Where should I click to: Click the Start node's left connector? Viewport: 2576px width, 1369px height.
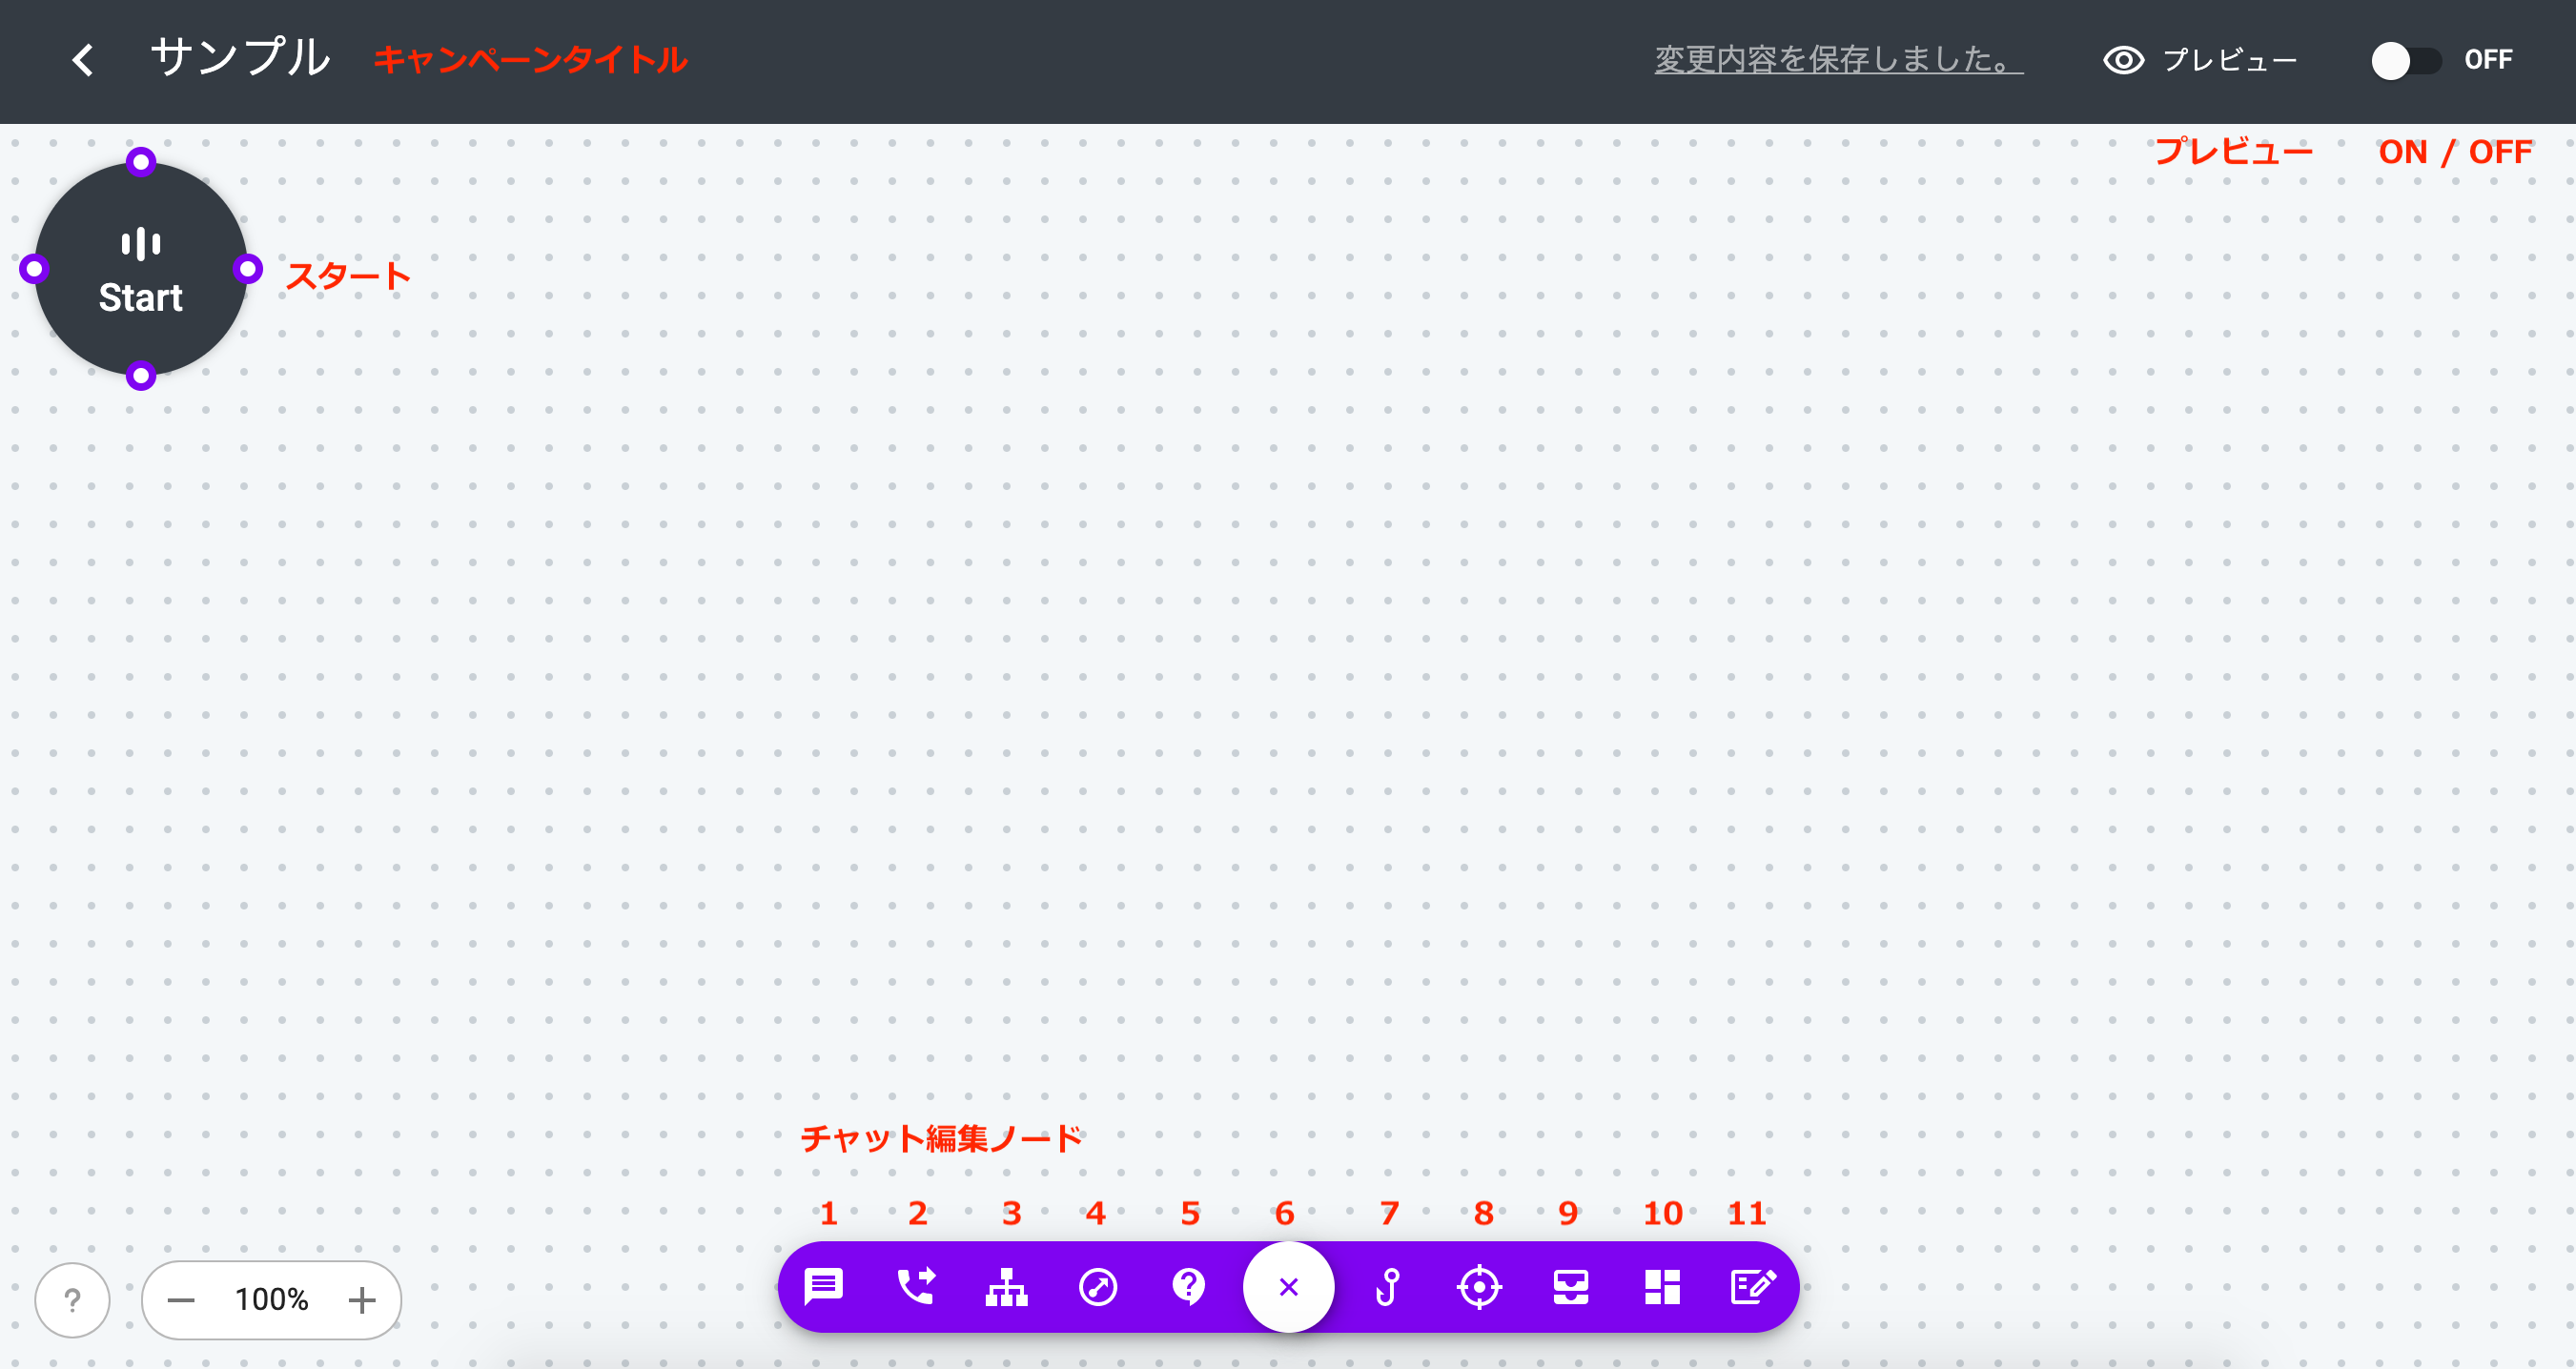pyautogui.click(x=34, y=269)
